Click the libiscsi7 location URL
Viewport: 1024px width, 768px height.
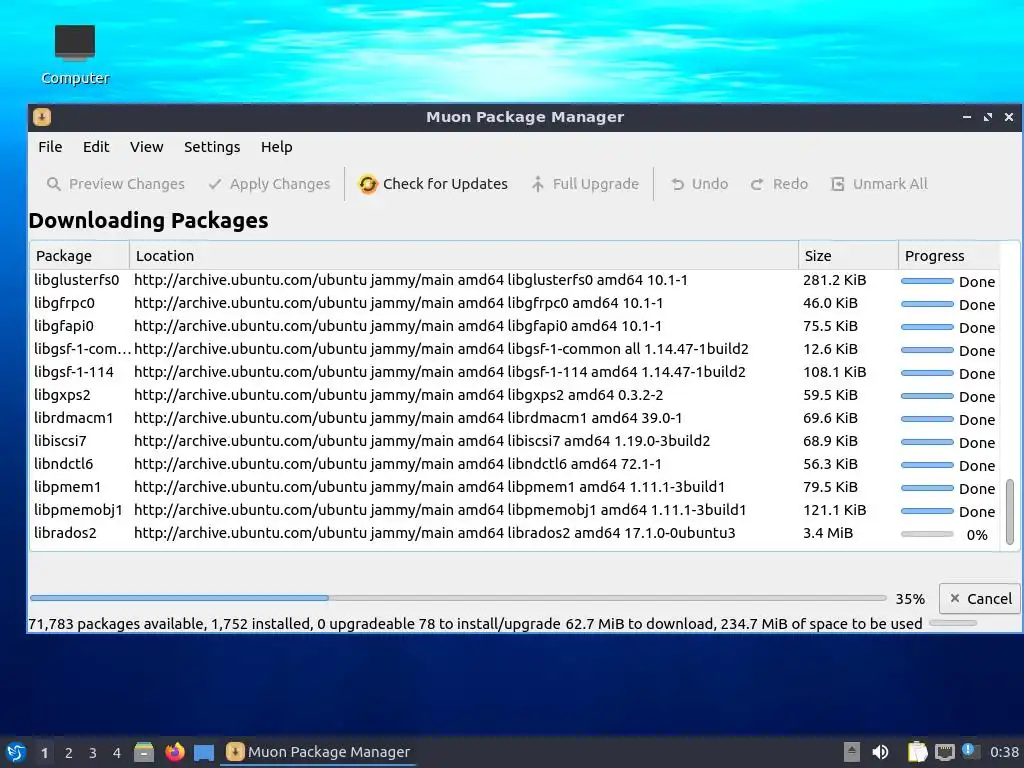pos(422,441)
